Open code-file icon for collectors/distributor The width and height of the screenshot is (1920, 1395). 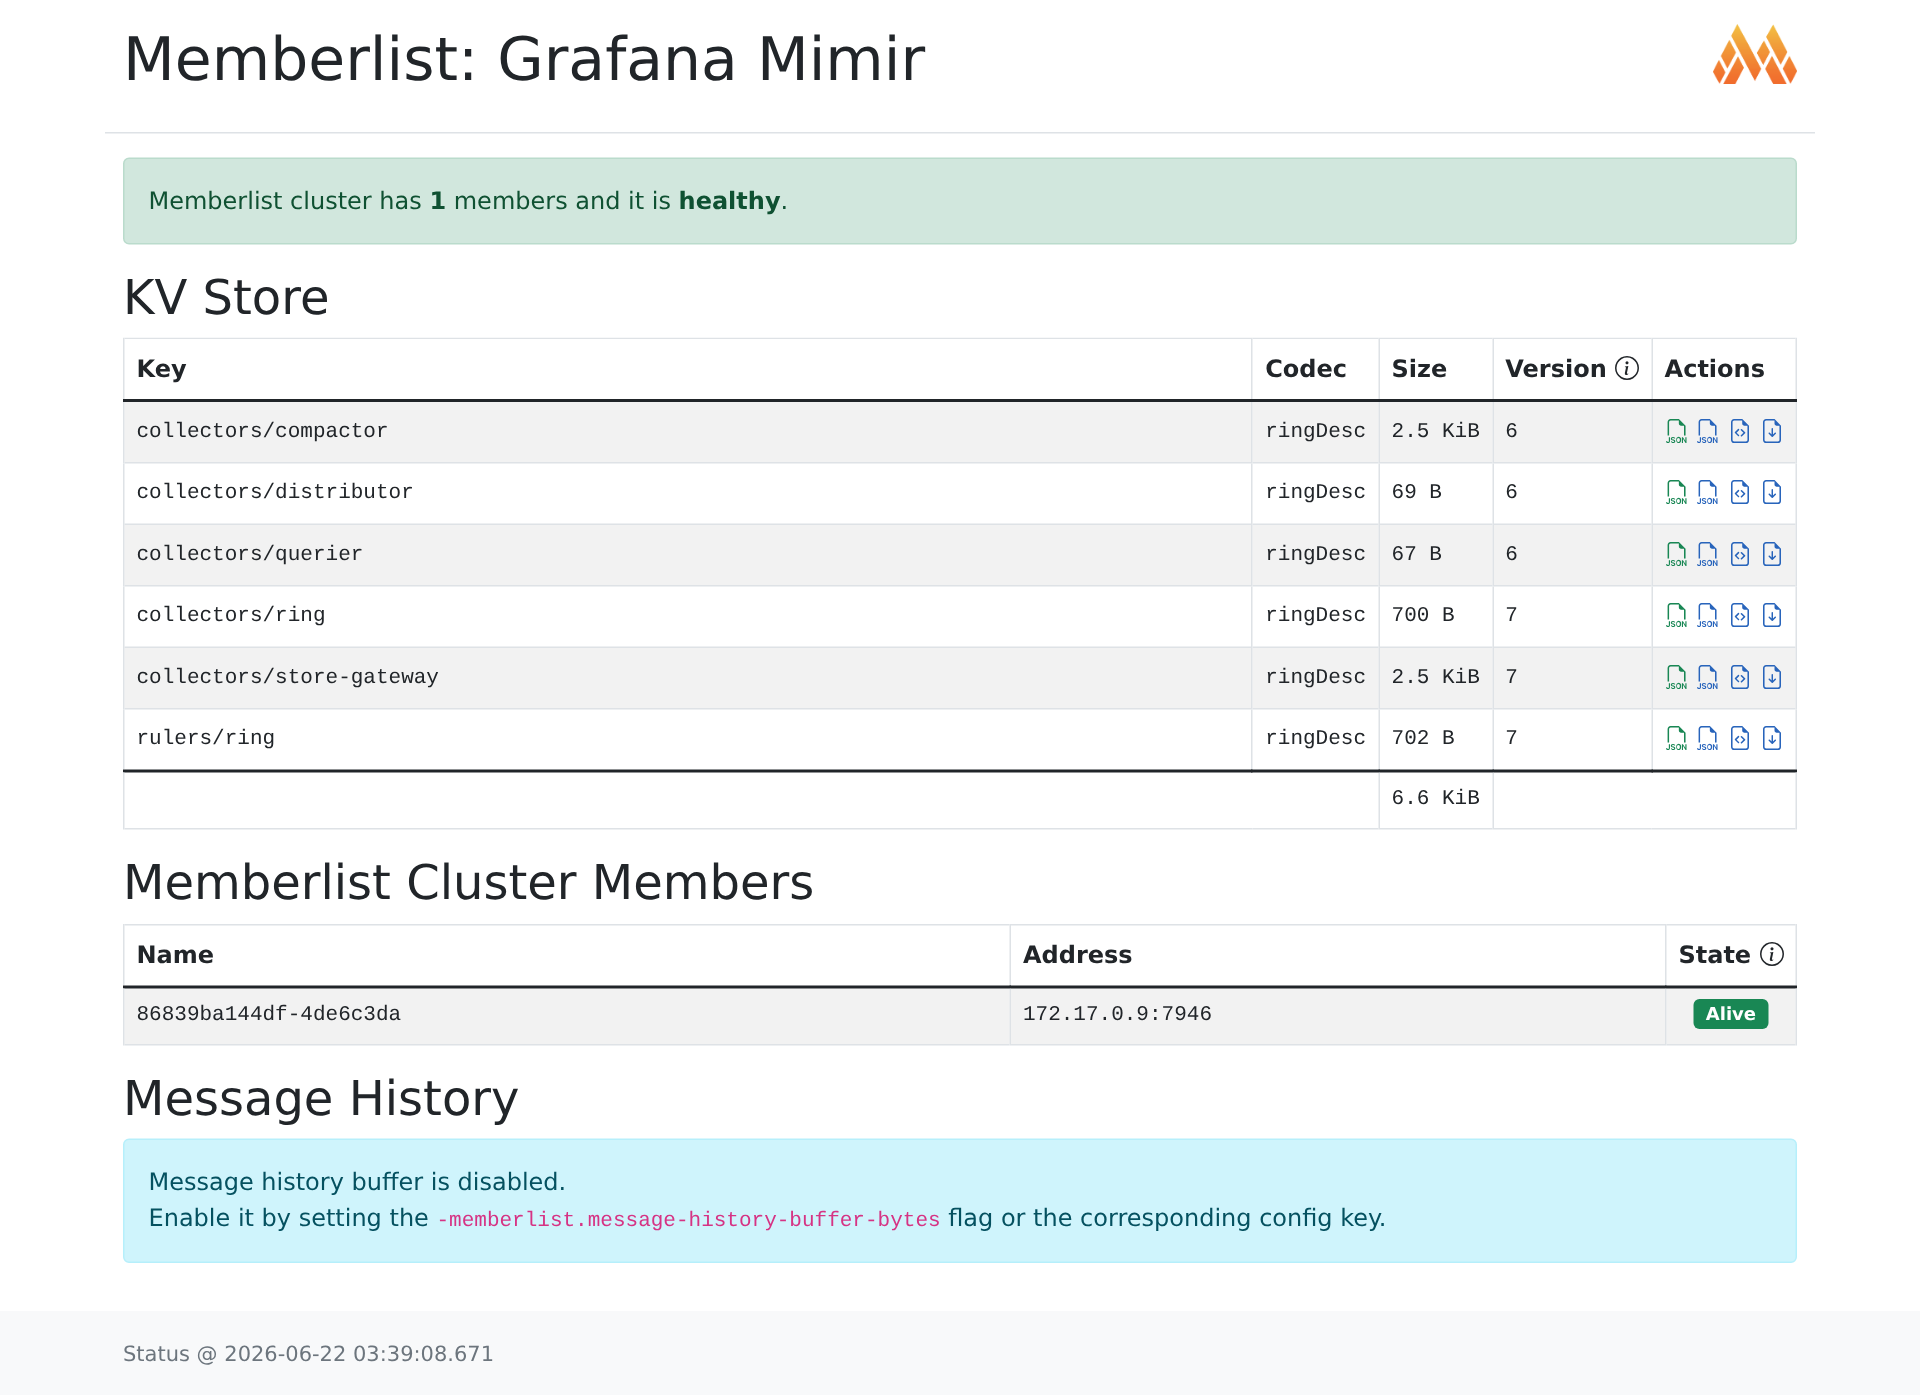click(x=1740, y=492)
